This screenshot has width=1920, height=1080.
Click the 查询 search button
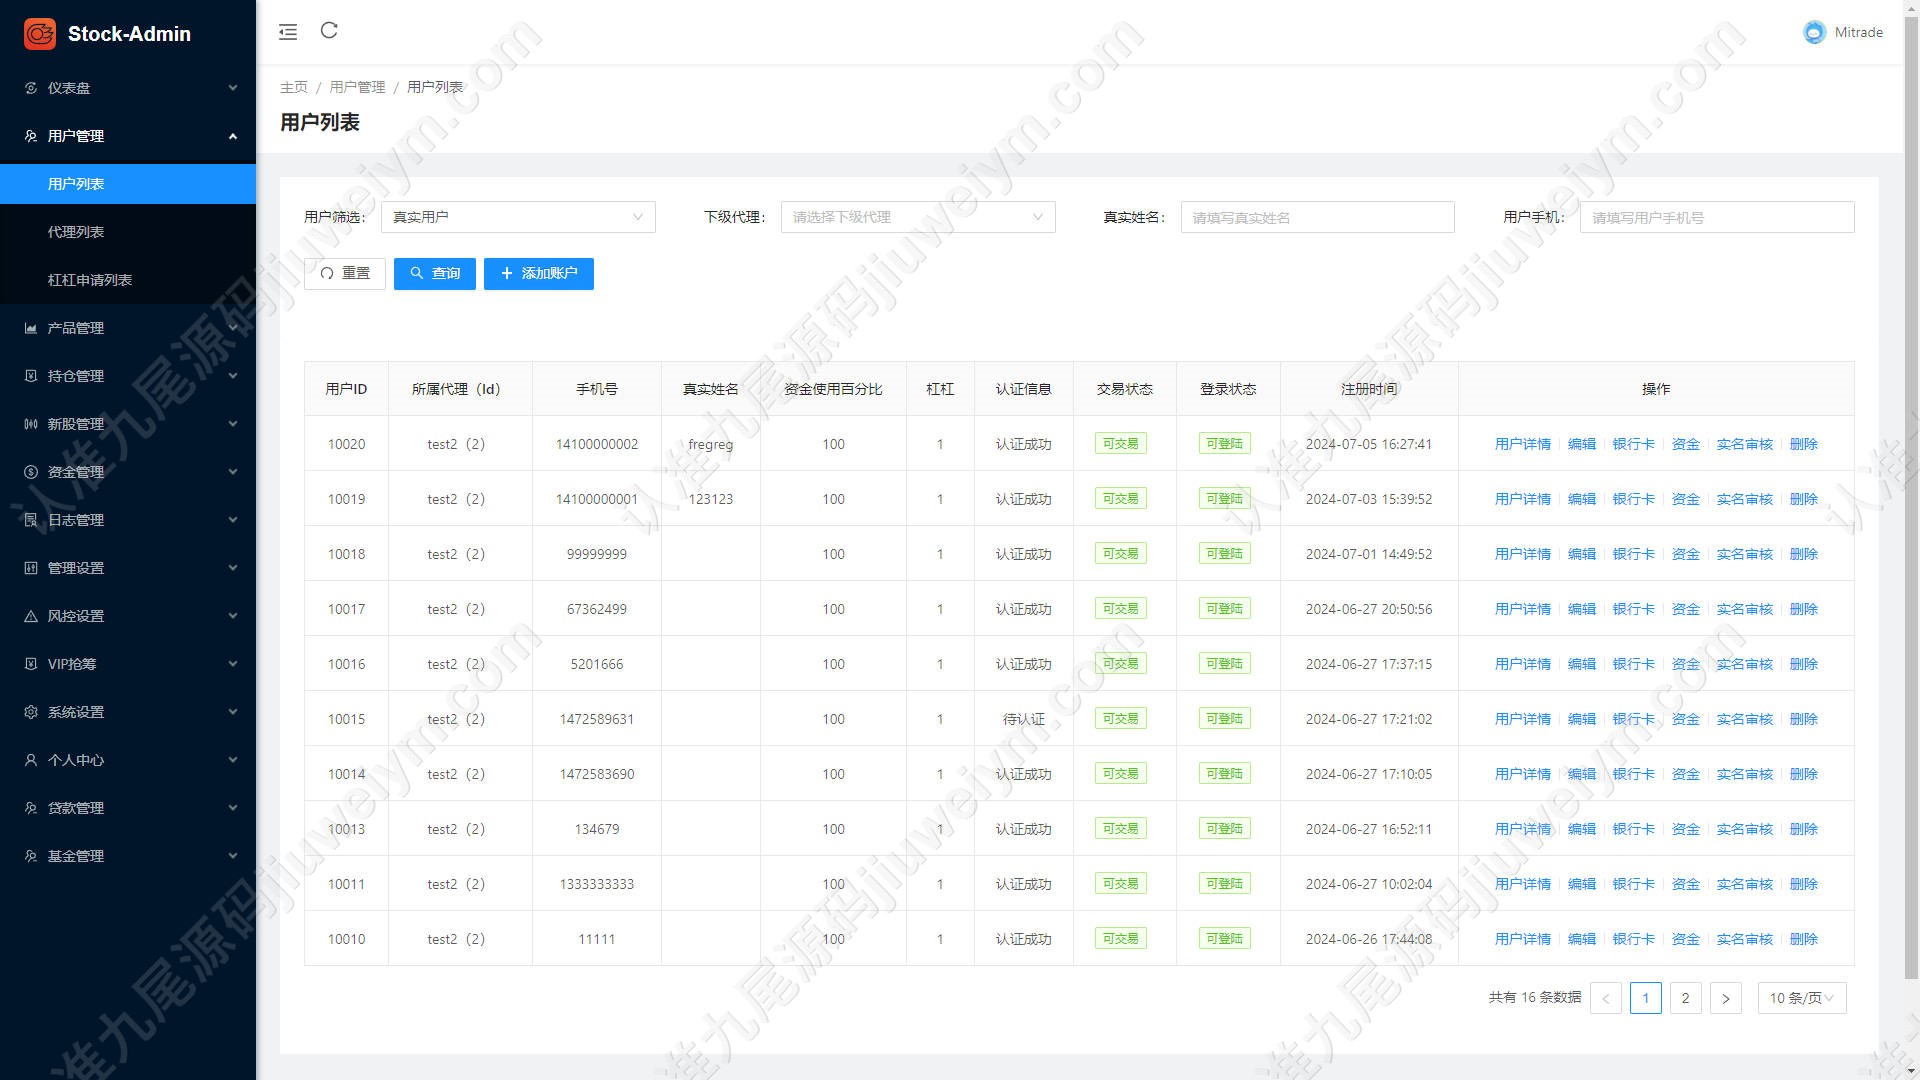click(435, 274)
